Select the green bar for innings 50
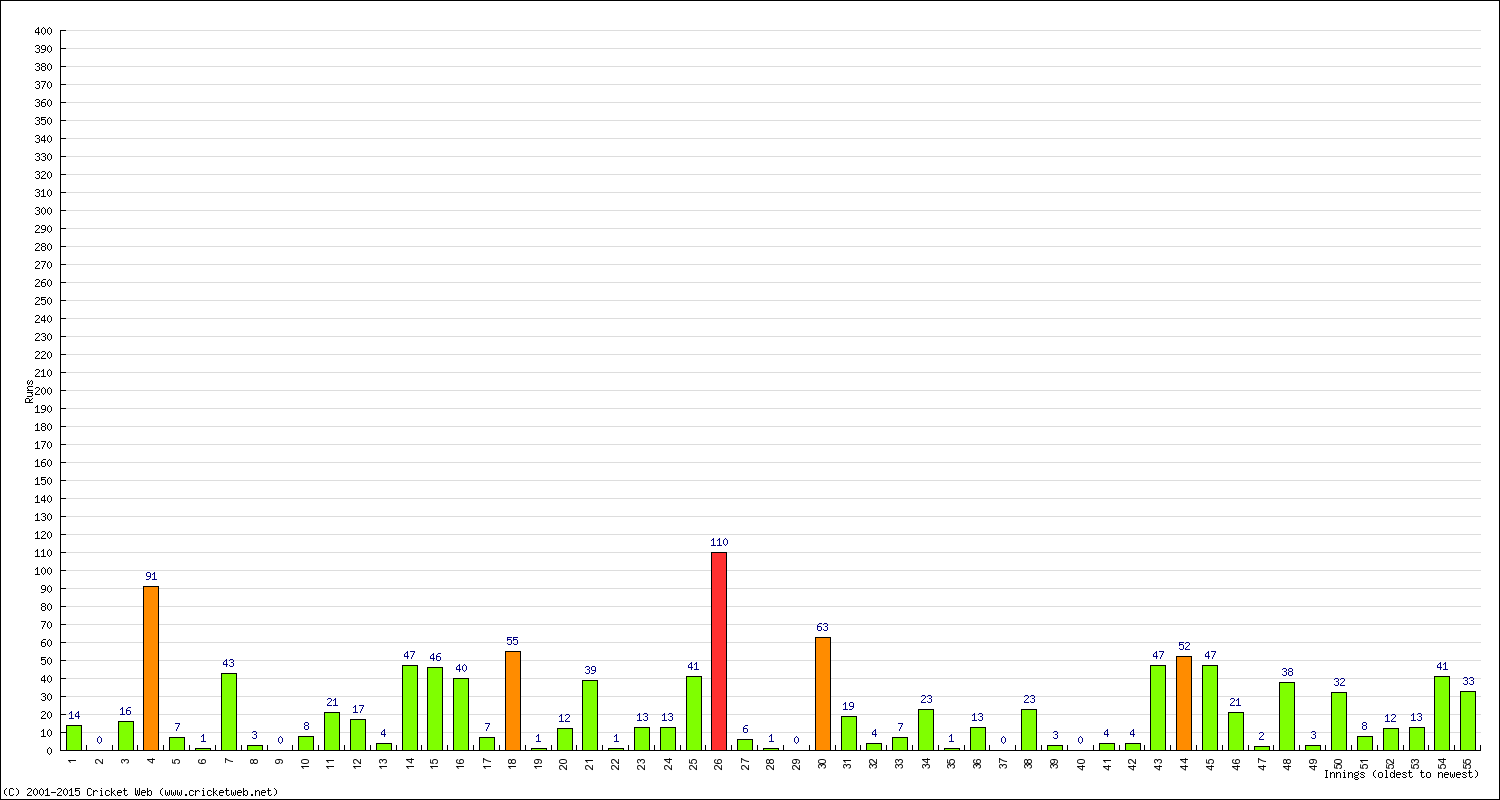This screenshot has width=1500, height=800. (x=1339, y=721)
